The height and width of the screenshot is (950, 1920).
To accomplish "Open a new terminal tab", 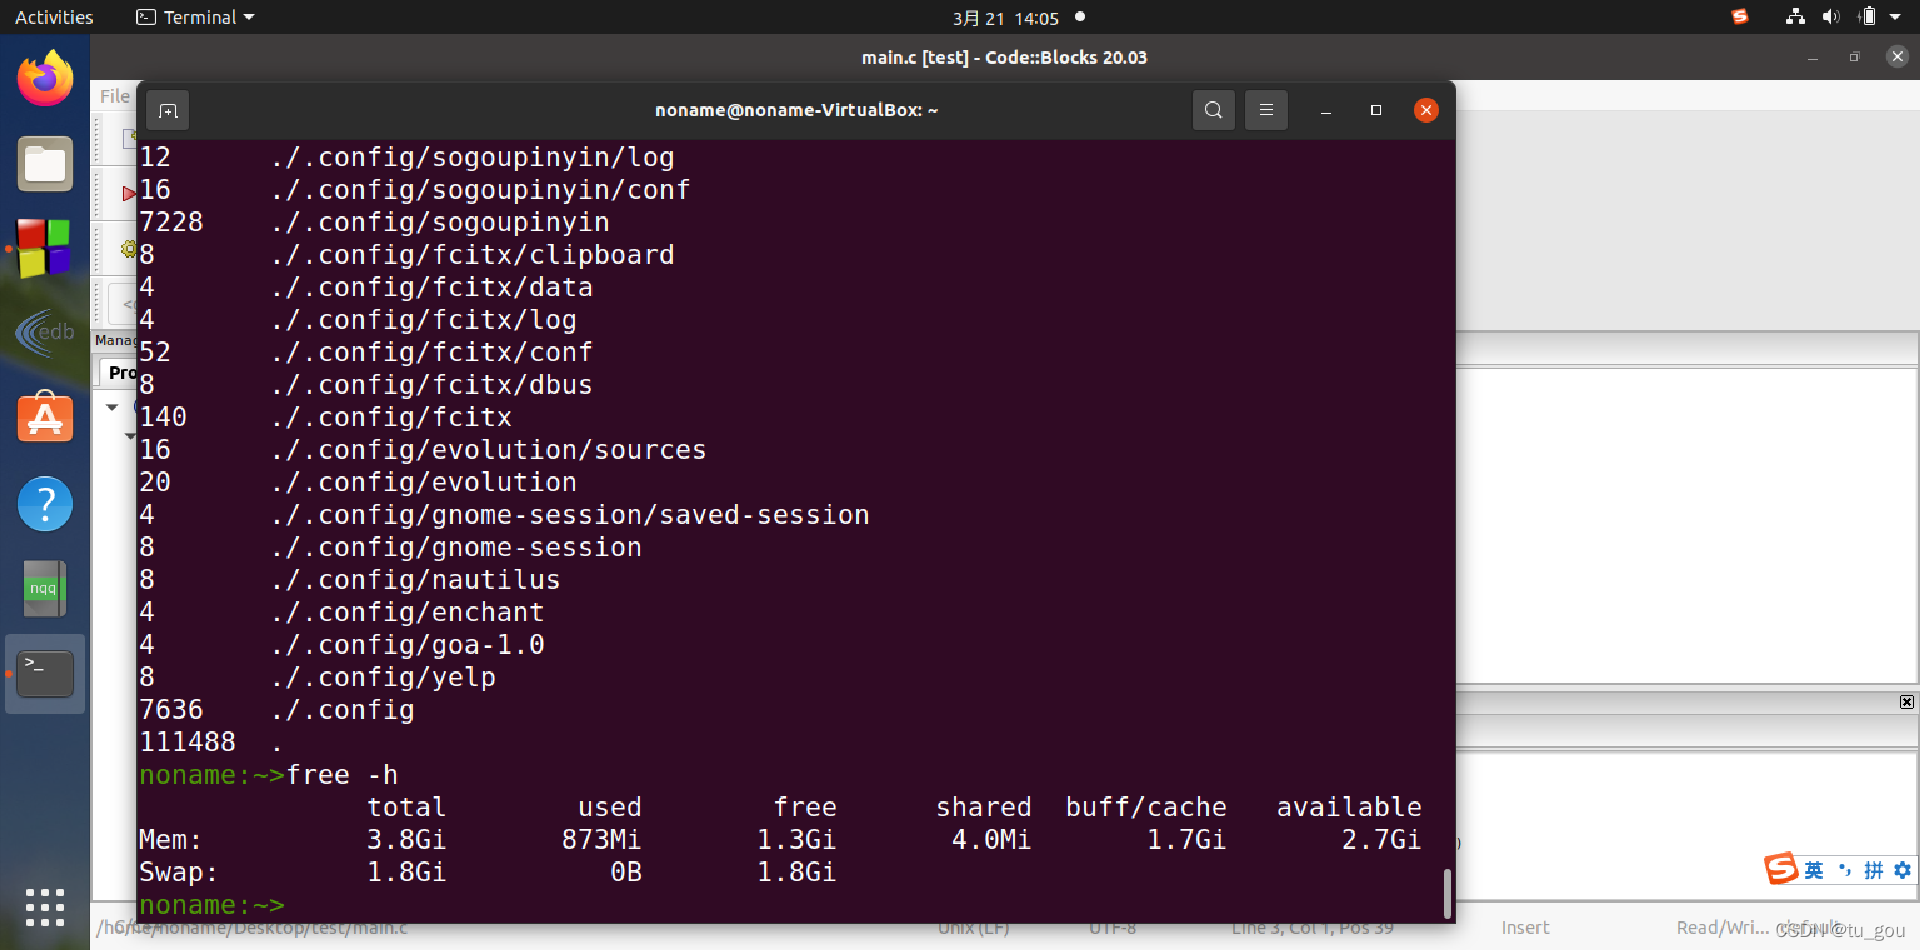I will click(168, 110).
